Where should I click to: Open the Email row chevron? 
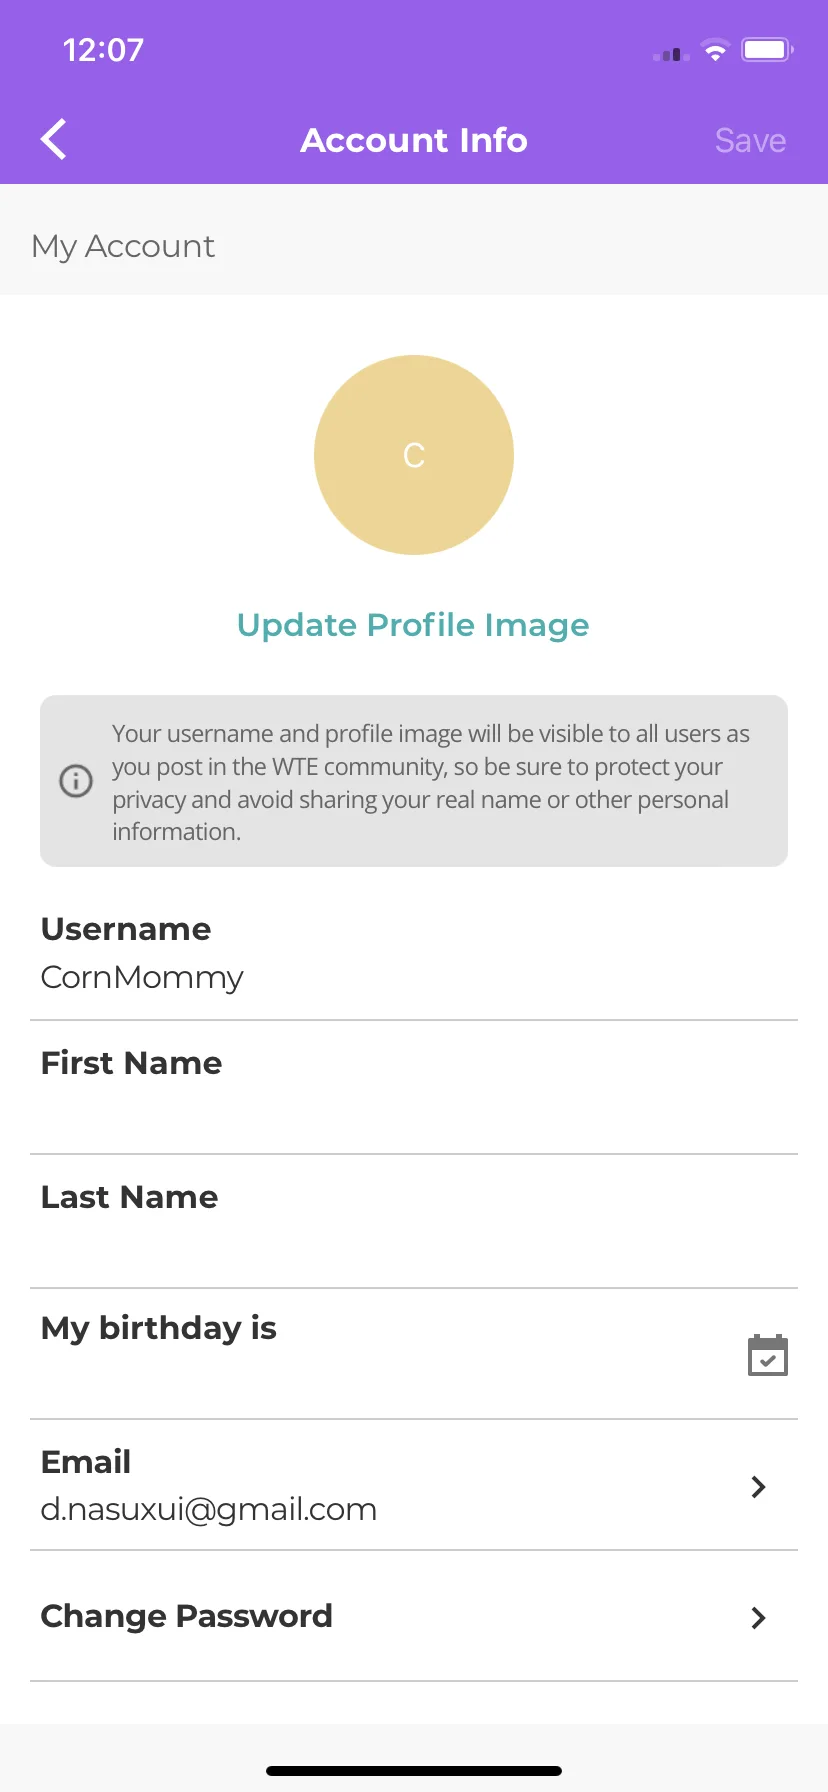coord(758,1487)
